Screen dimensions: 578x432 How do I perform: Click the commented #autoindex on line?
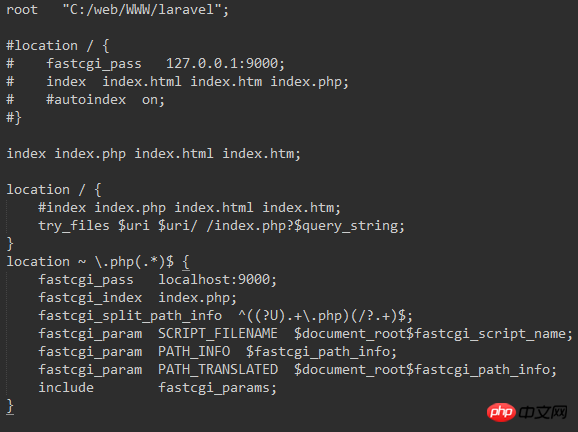pos(86,100)
